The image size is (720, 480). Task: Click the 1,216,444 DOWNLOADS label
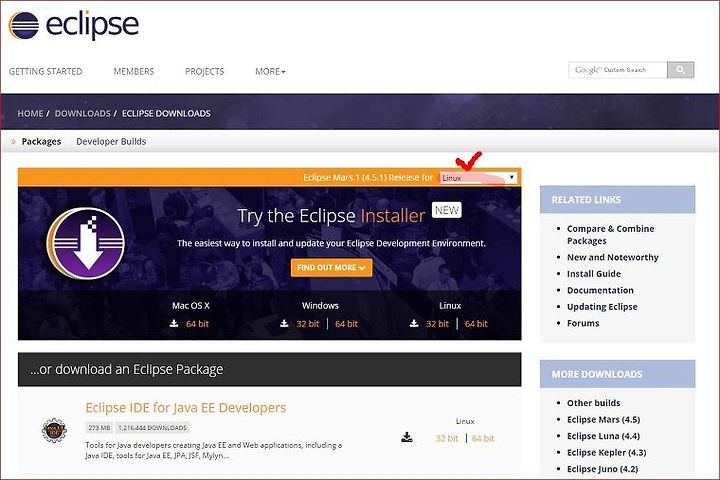(x=152, y=428)
